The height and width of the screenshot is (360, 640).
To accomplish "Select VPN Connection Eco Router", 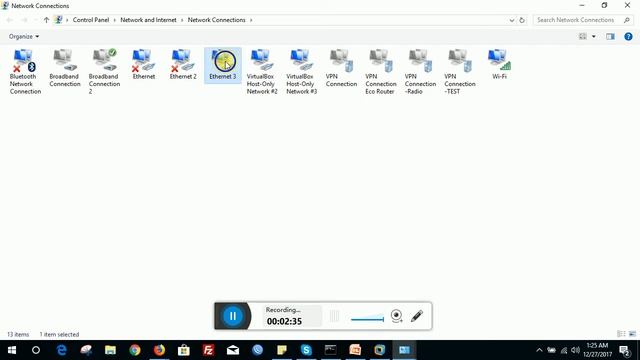I will (x=380, y=72).
